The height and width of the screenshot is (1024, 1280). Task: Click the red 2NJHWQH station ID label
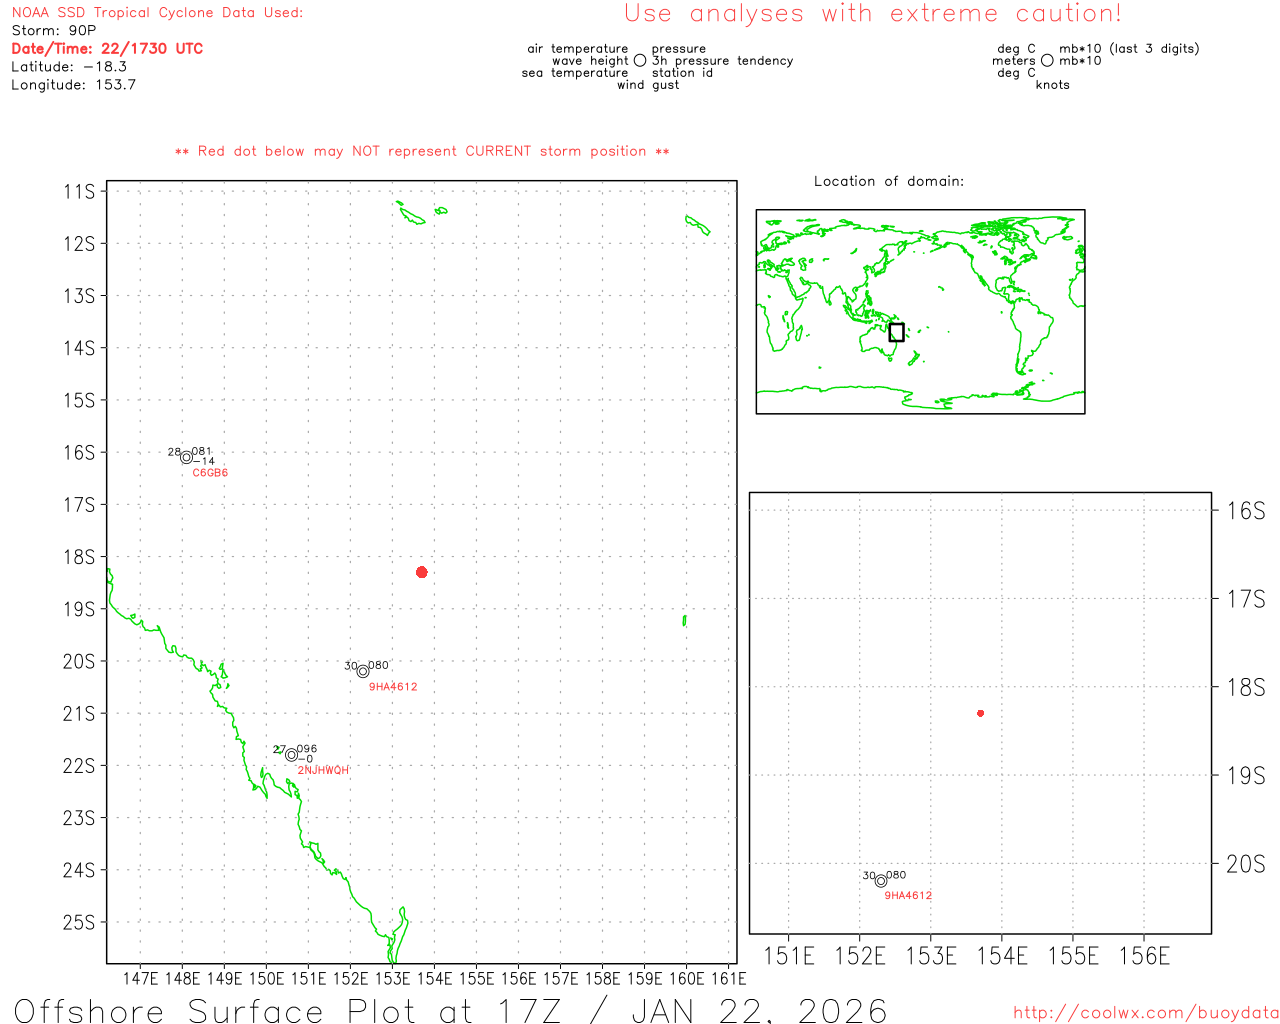[x=323, y=770]
